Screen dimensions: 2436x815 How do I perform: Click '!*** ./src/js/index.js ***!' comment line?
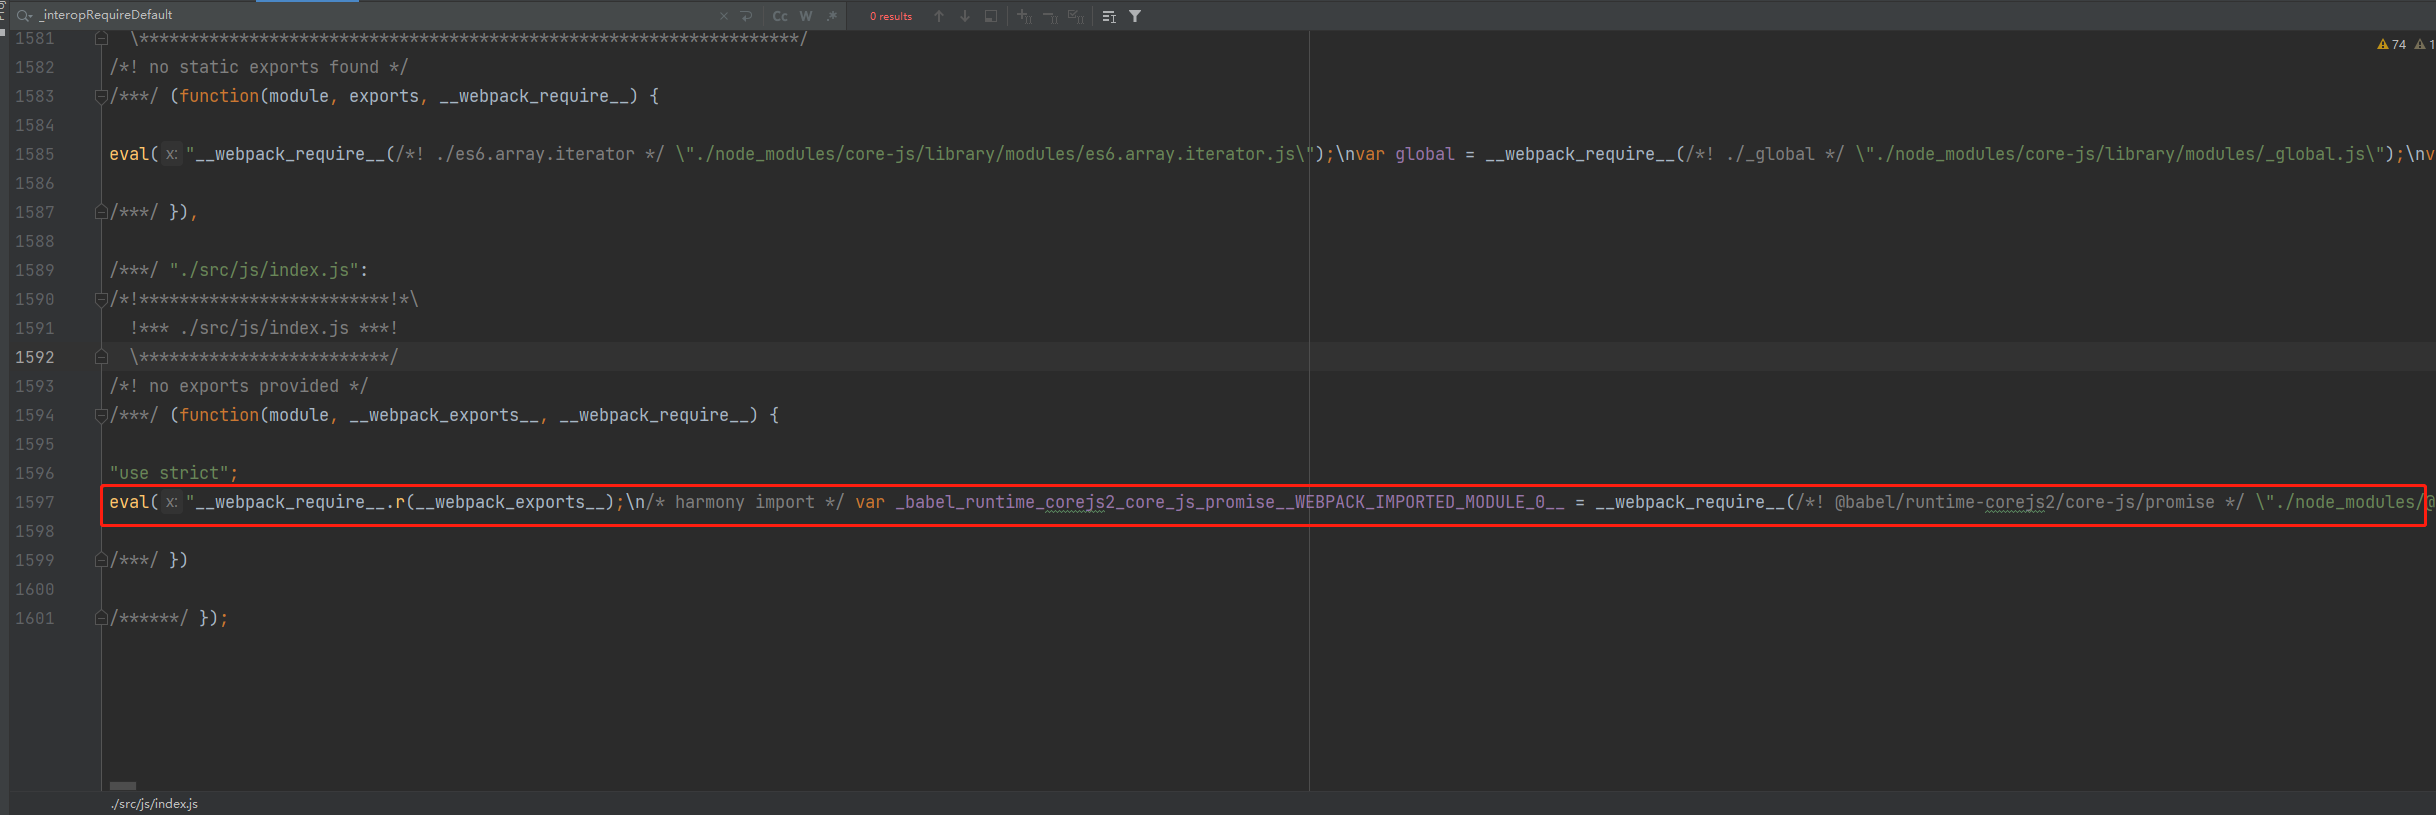[264, 328]
